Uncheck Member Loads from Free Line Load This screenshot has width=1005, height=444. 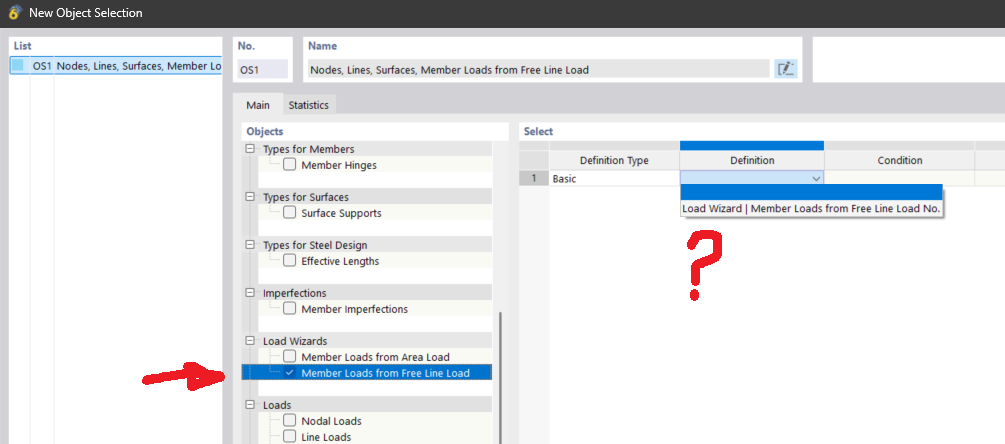click(290, 373)
